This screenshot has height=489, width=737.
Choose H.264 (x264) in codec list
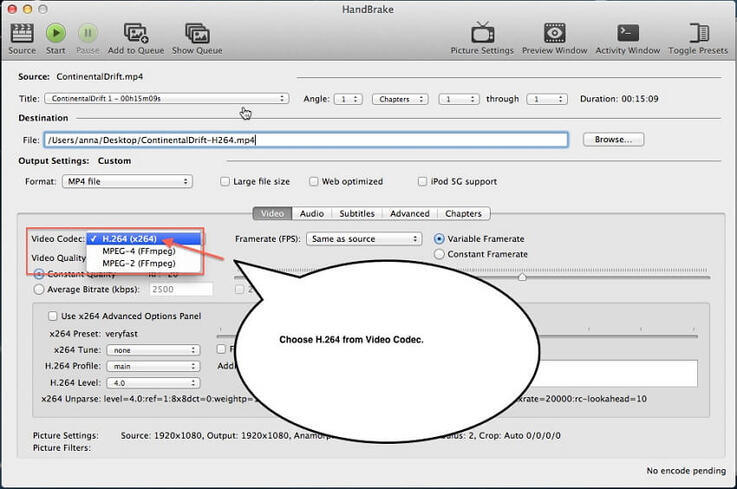pyautogui.click(x=144, y=239)
